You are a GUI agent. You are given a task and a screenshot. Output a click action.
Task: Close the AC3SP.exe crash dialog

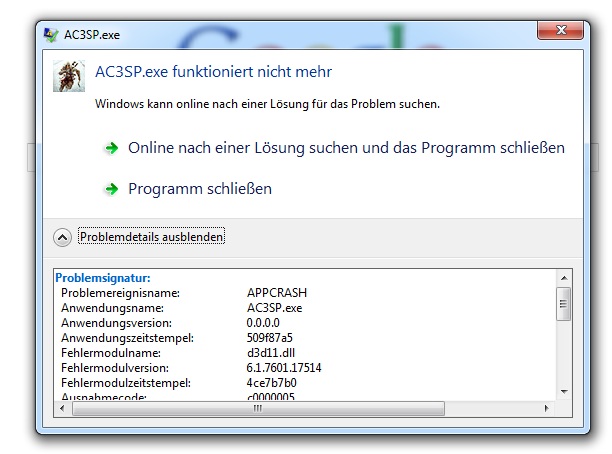pyautogui.click(x=560, y=30)
